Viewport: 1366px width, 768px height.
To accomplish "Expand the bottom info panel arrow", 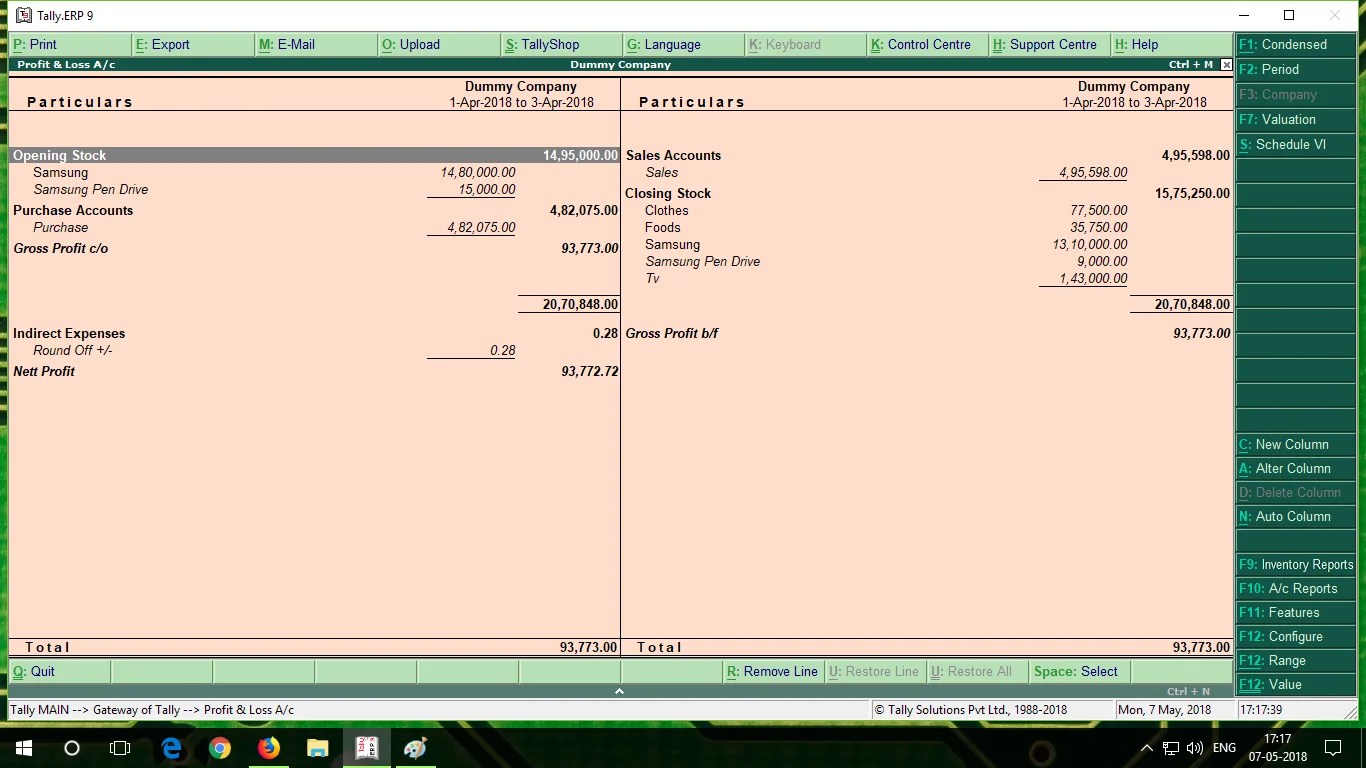I will [x=619, y=691].
